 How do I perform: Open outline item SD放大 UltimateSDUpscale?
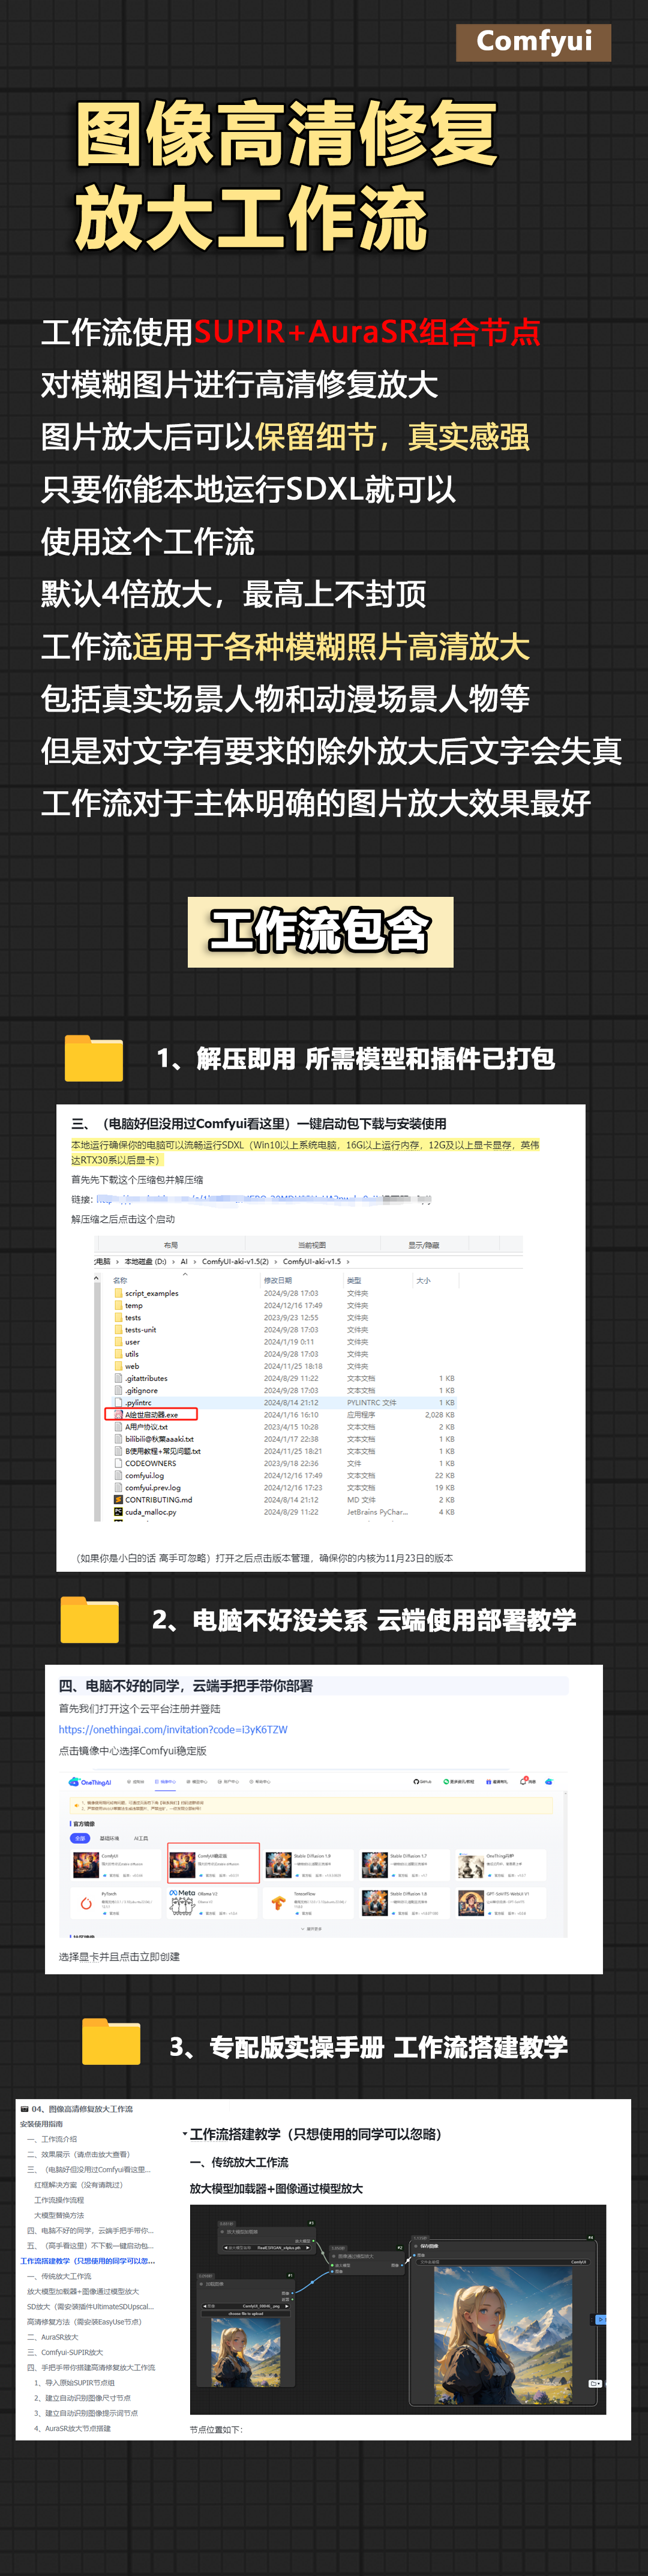90,2306
